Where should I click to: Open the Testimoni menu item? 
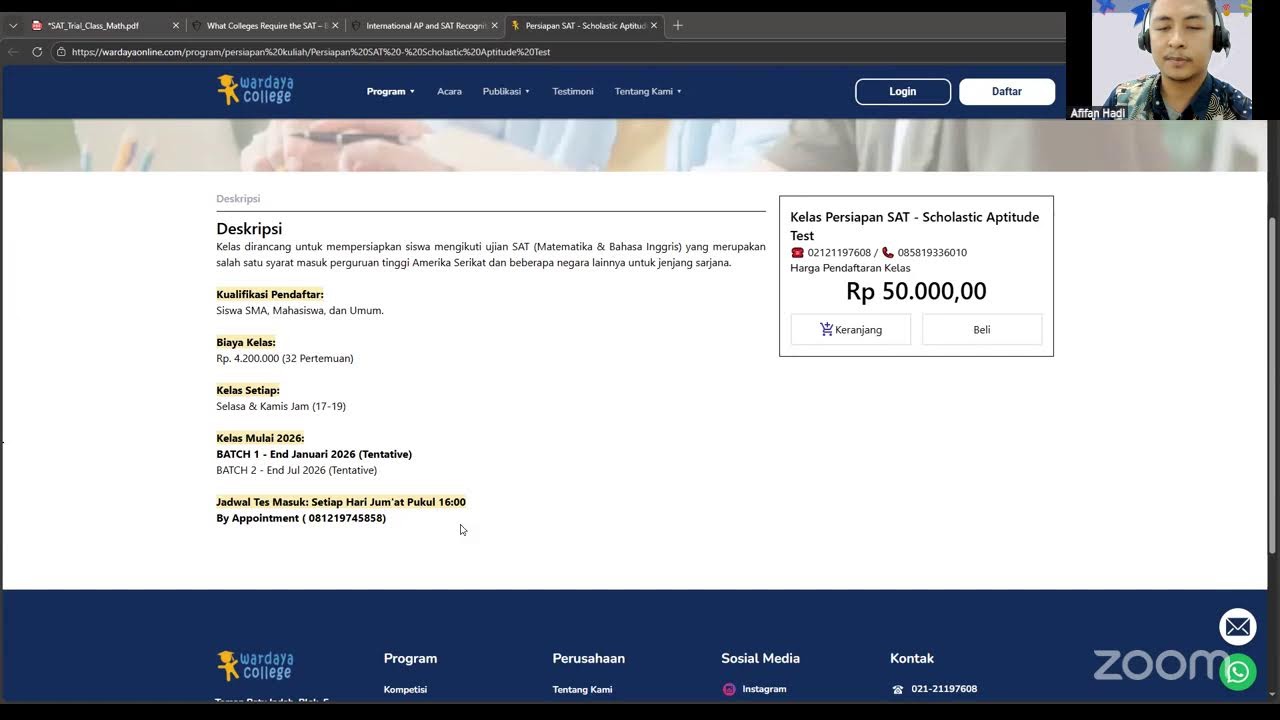tap(573, 91)
